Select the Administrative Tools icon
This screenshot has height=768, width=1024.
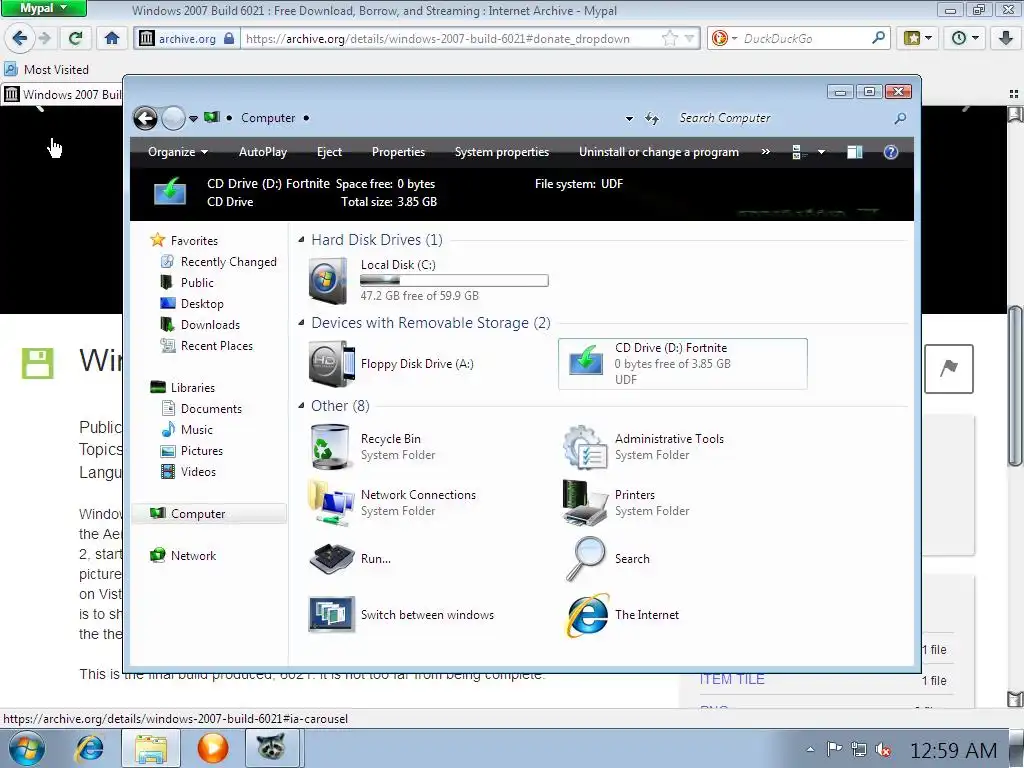(584, 447)
